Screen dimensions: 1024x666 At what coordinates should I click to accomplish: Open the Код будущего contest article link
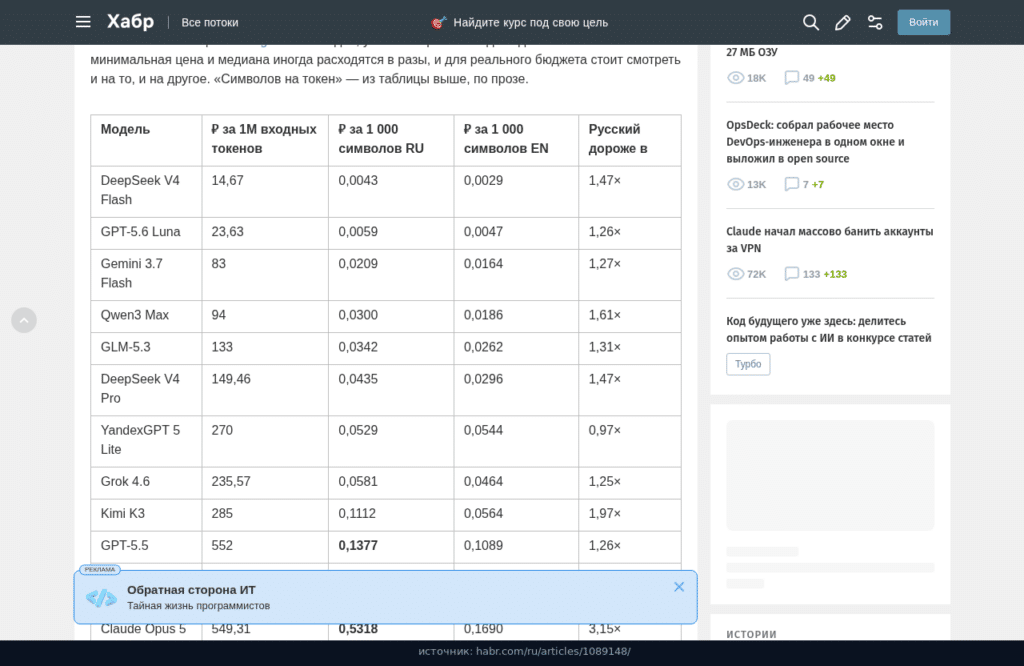point(829,329)
